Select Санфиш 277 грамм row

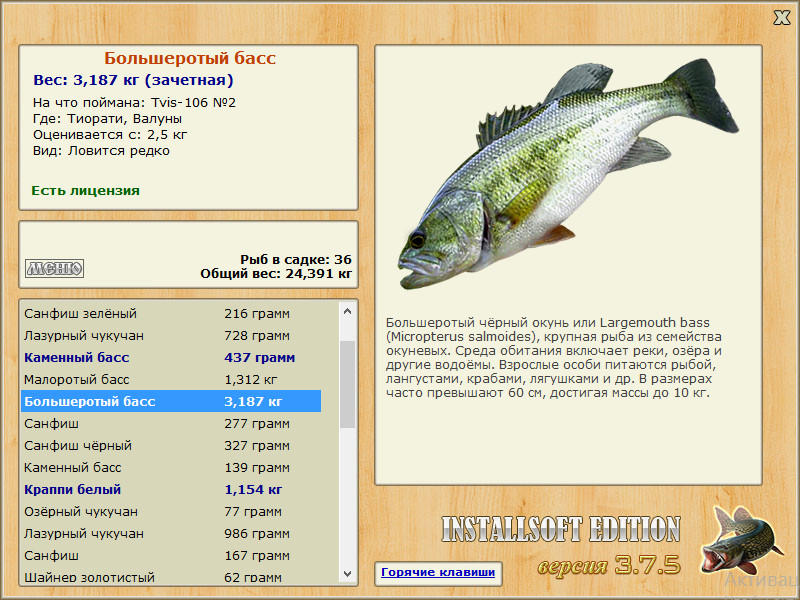point(171,423)
